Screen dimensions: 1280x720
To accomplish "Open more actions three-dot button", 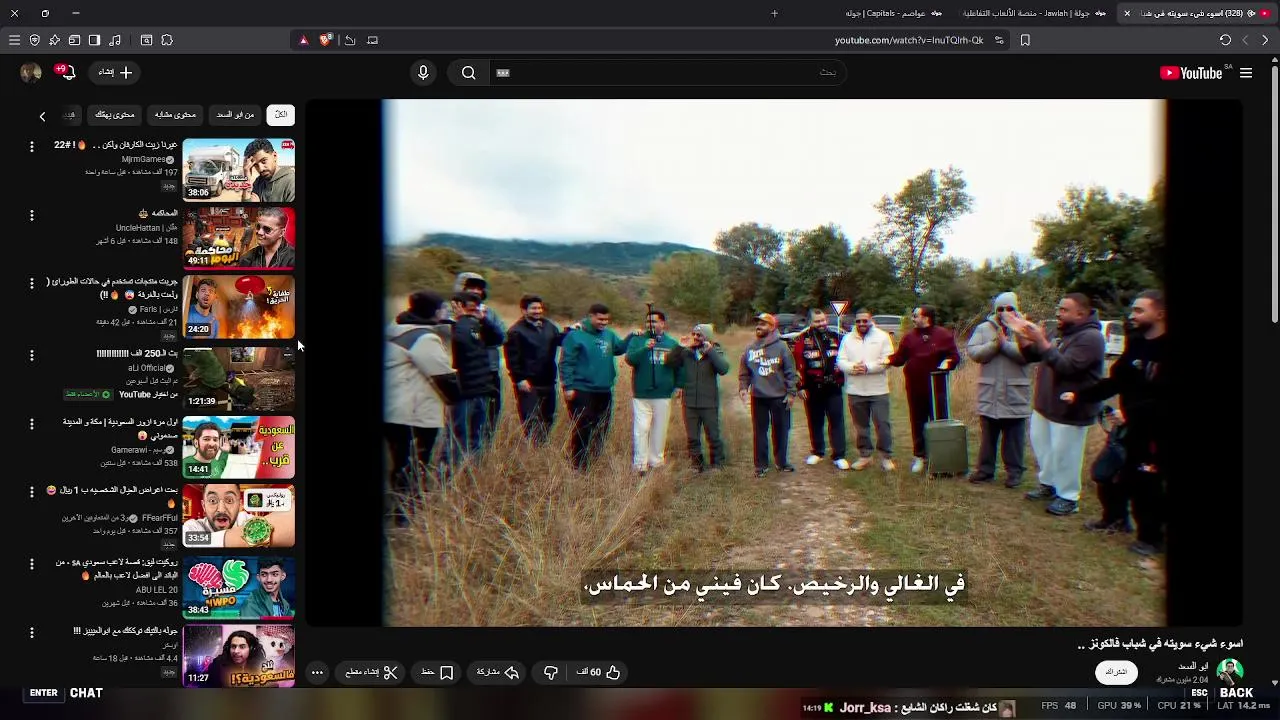I will coord(317,672).
